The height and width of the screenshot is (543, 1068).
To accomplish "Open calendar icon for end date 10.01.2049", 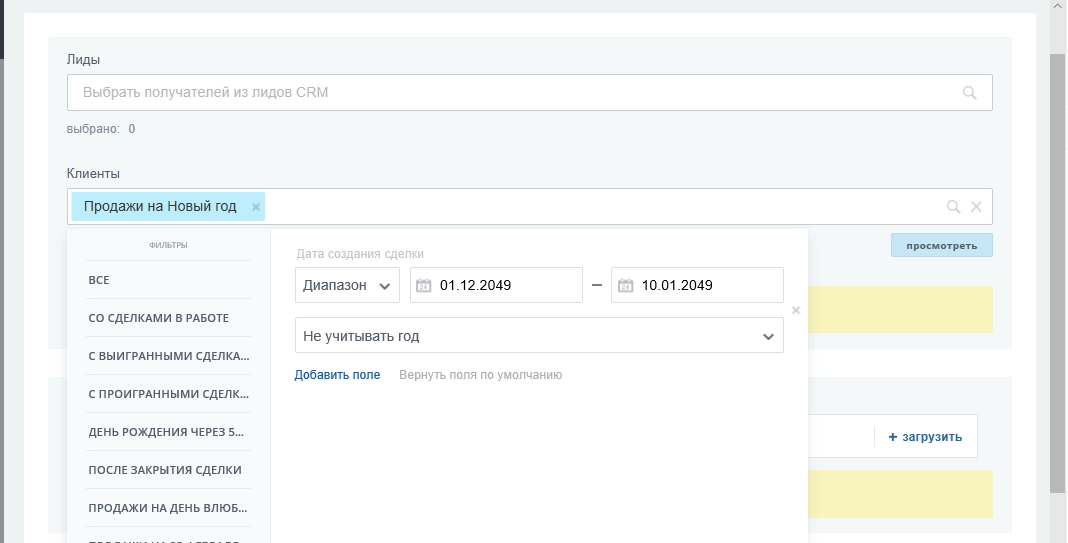I will pos(625,285).
